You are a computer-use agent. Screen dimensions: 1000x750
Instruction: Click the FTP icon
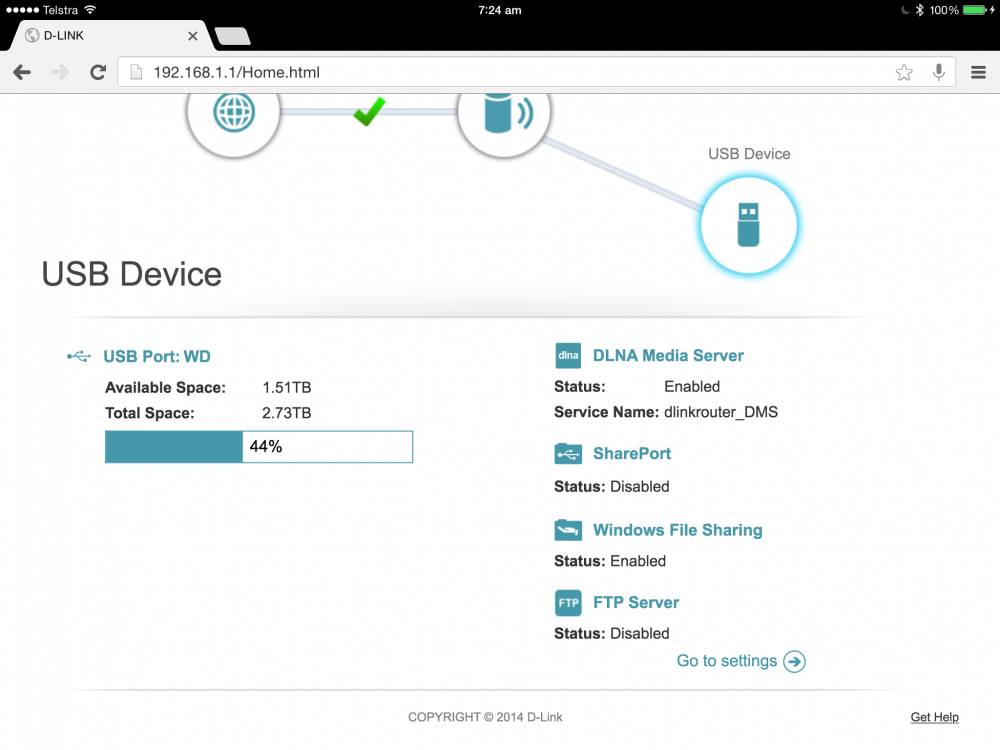tap(568, 603)
